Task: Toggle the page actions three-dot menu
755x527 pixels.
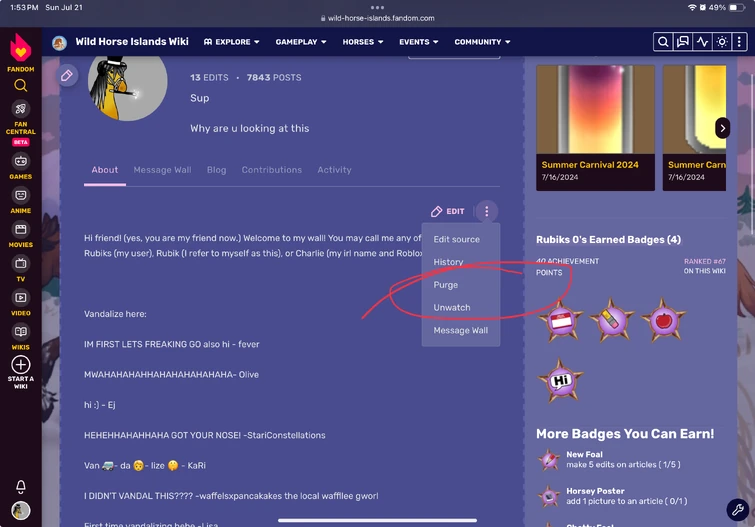Action: (x=487, y=211)
